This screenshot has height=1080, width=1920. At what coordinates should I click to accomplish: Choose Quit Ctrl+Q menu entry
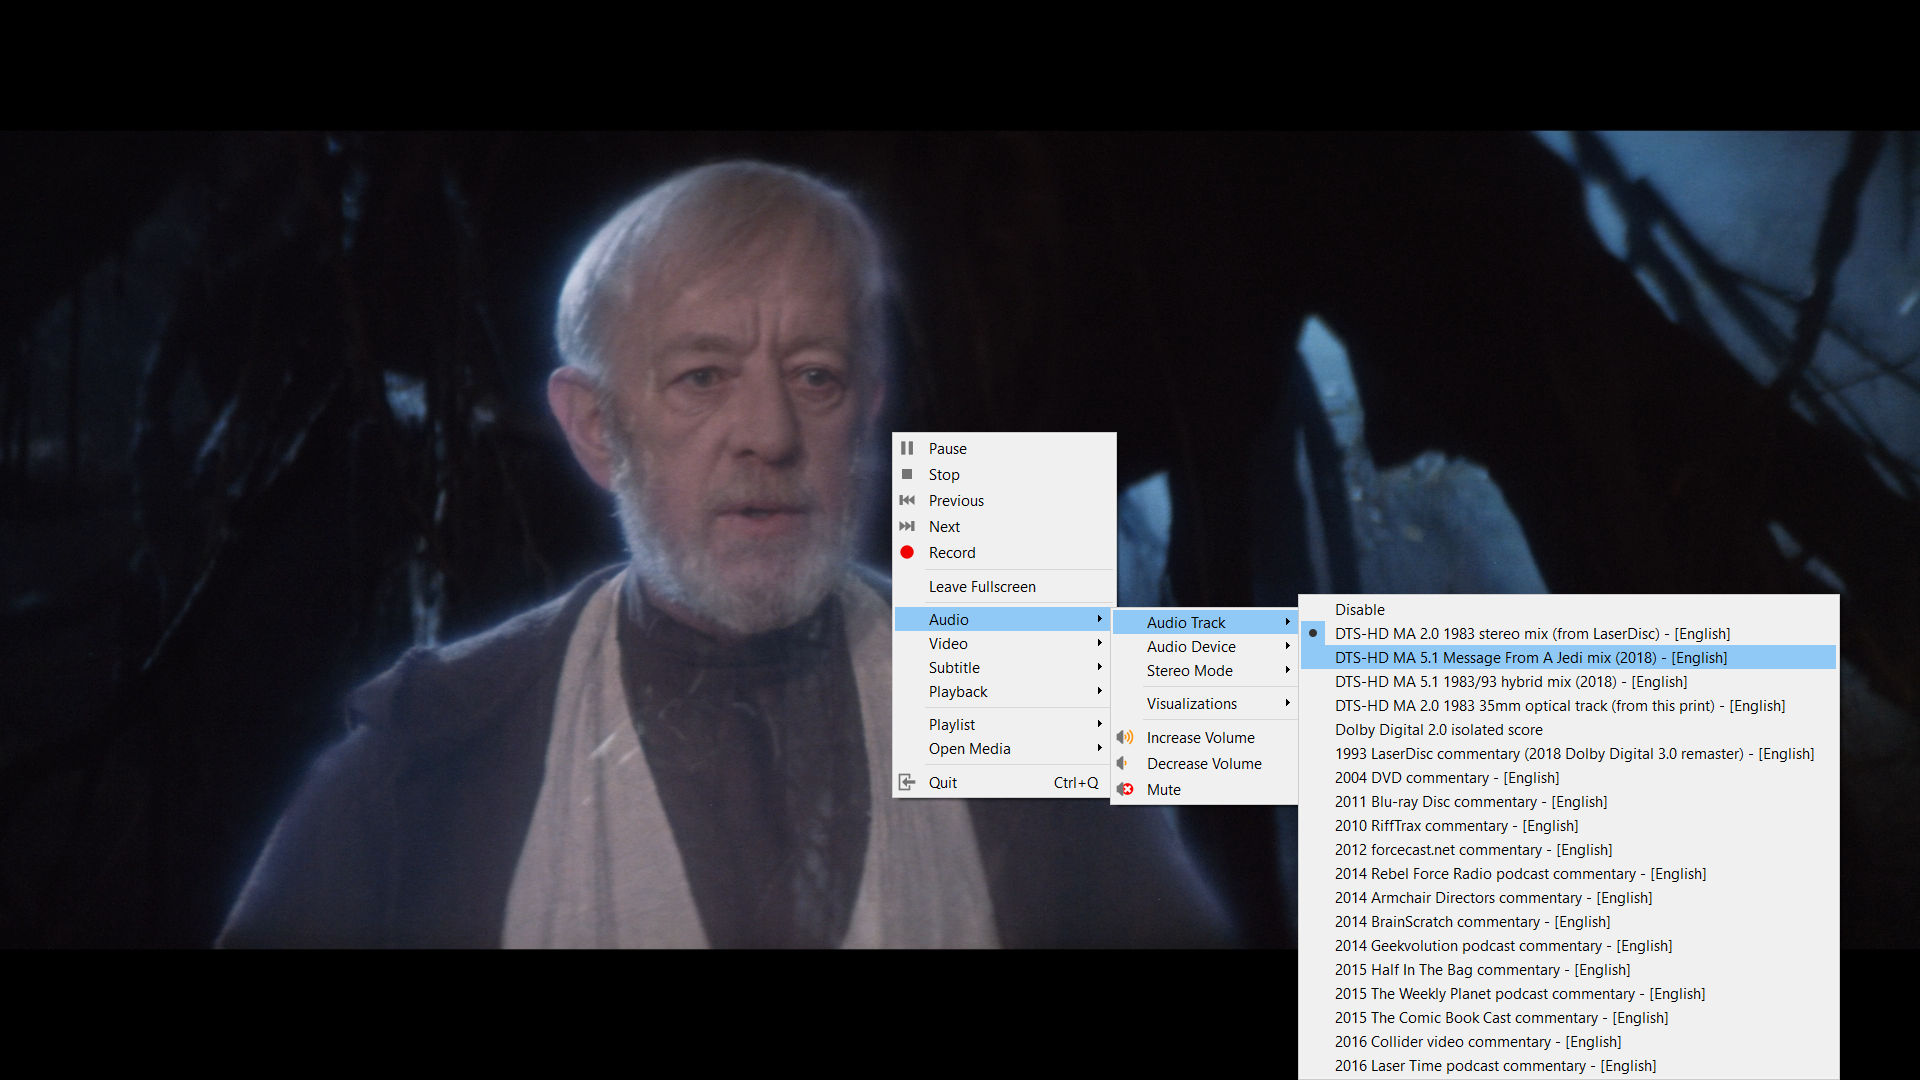(1003, 782)
